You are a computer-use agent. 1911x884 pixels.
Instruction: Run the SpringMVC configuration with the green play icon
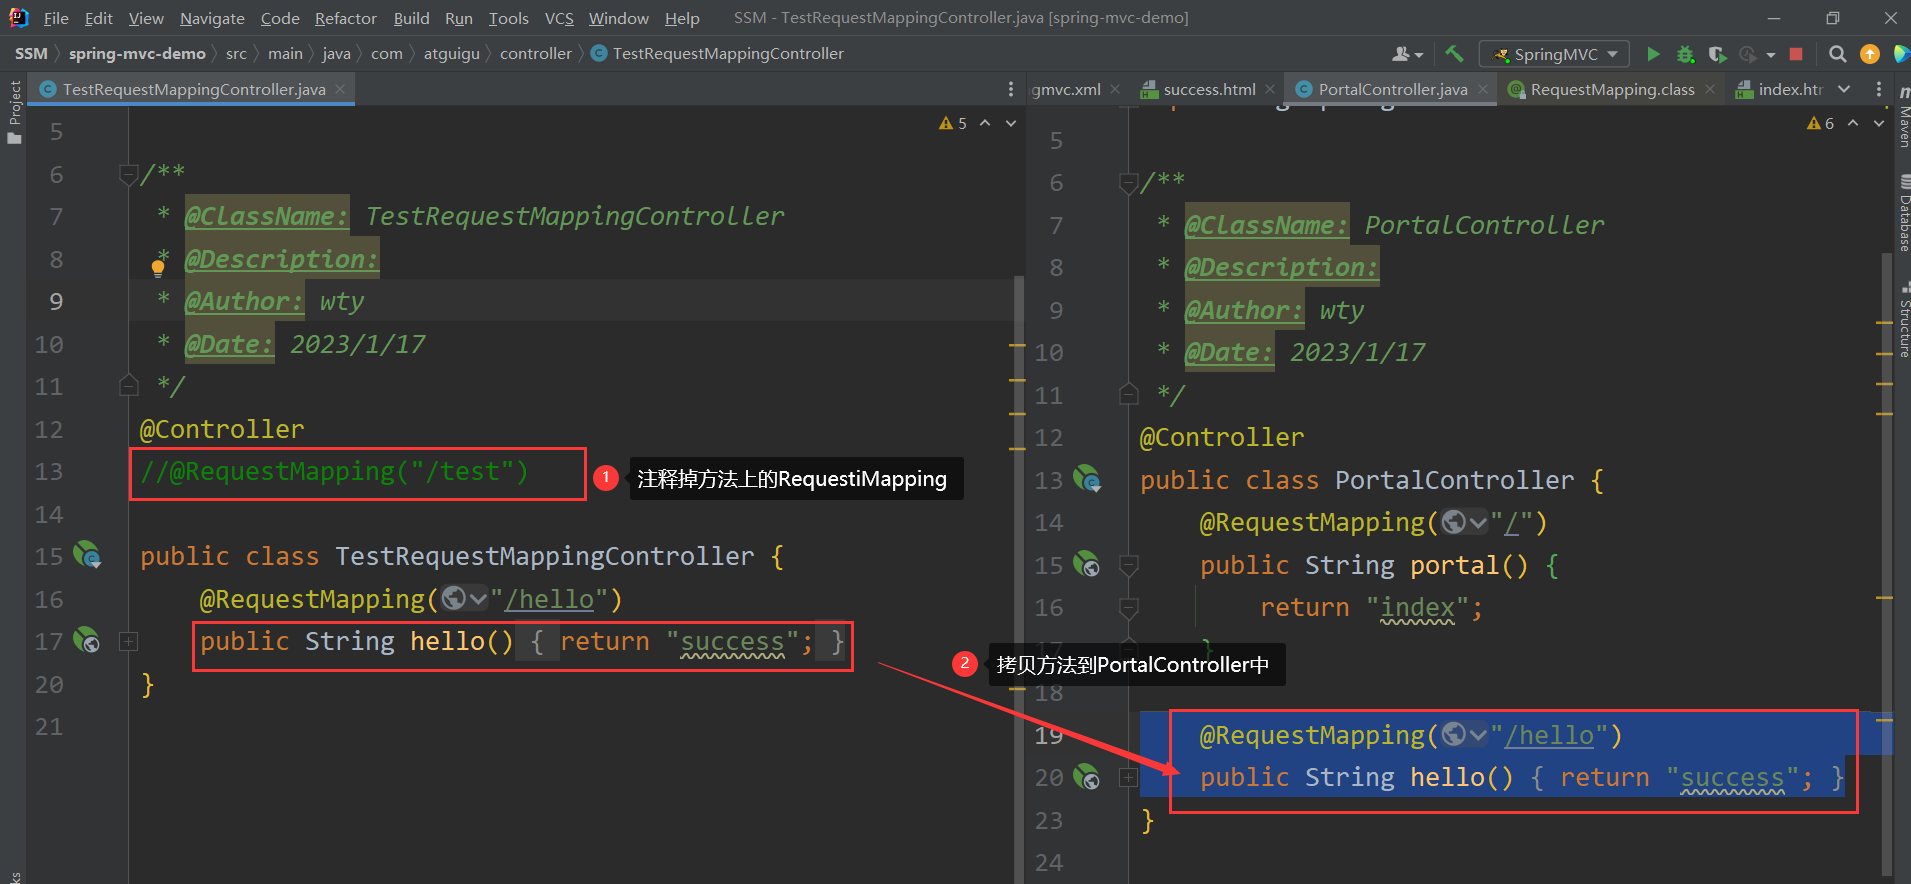1653,54
